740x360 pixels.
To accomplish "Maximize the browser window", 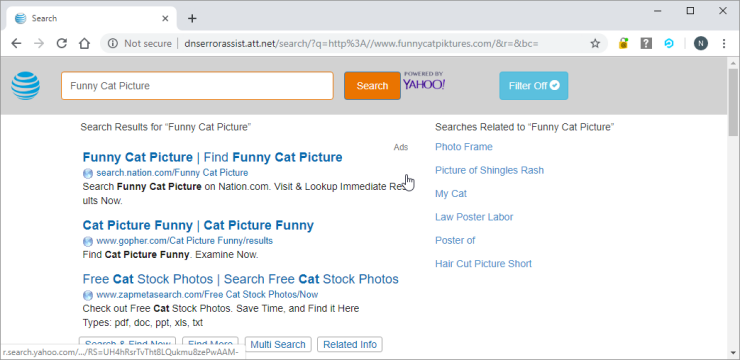I will [x=690, y=10].
